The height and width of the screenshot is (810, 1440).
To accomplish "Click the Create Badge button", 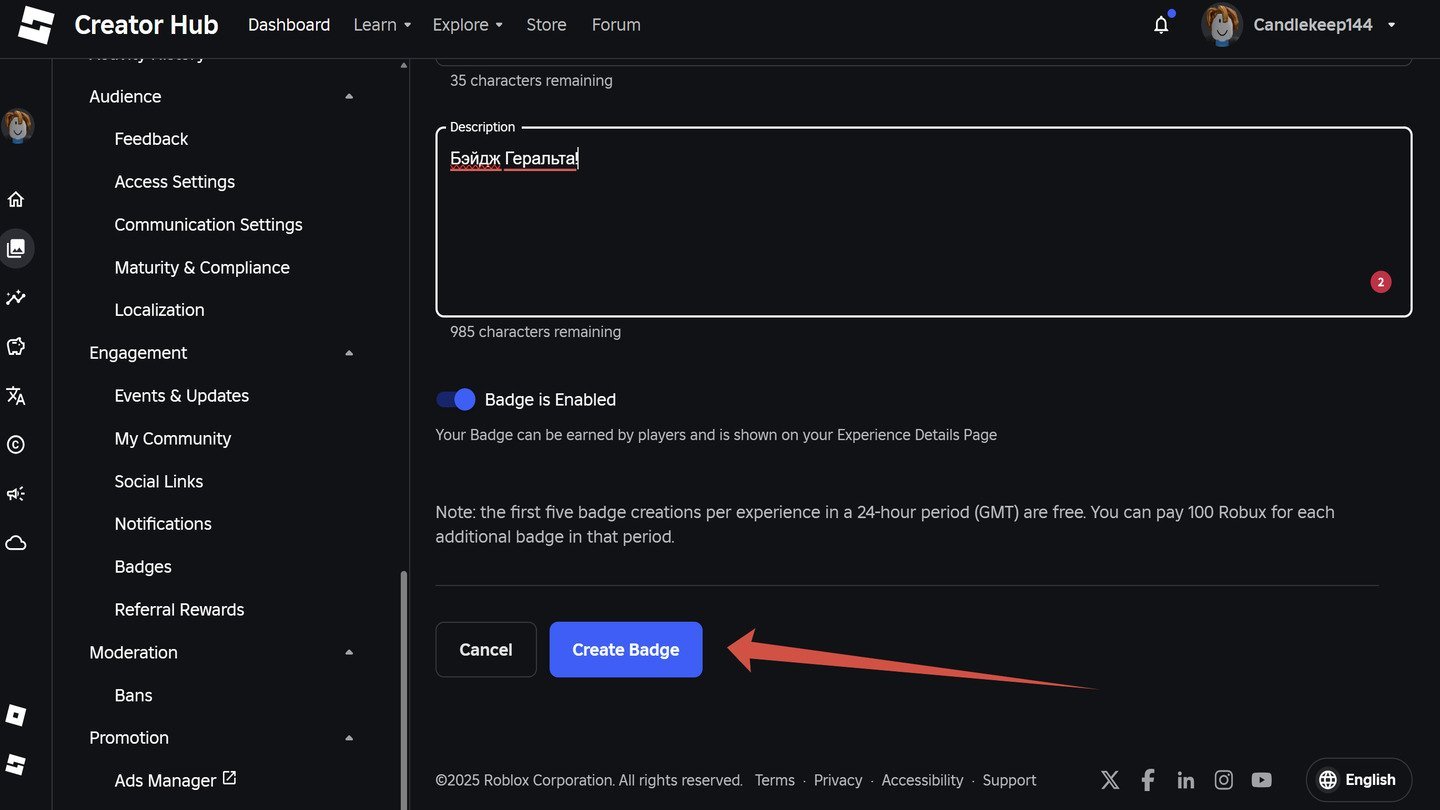I will (626, 650).
